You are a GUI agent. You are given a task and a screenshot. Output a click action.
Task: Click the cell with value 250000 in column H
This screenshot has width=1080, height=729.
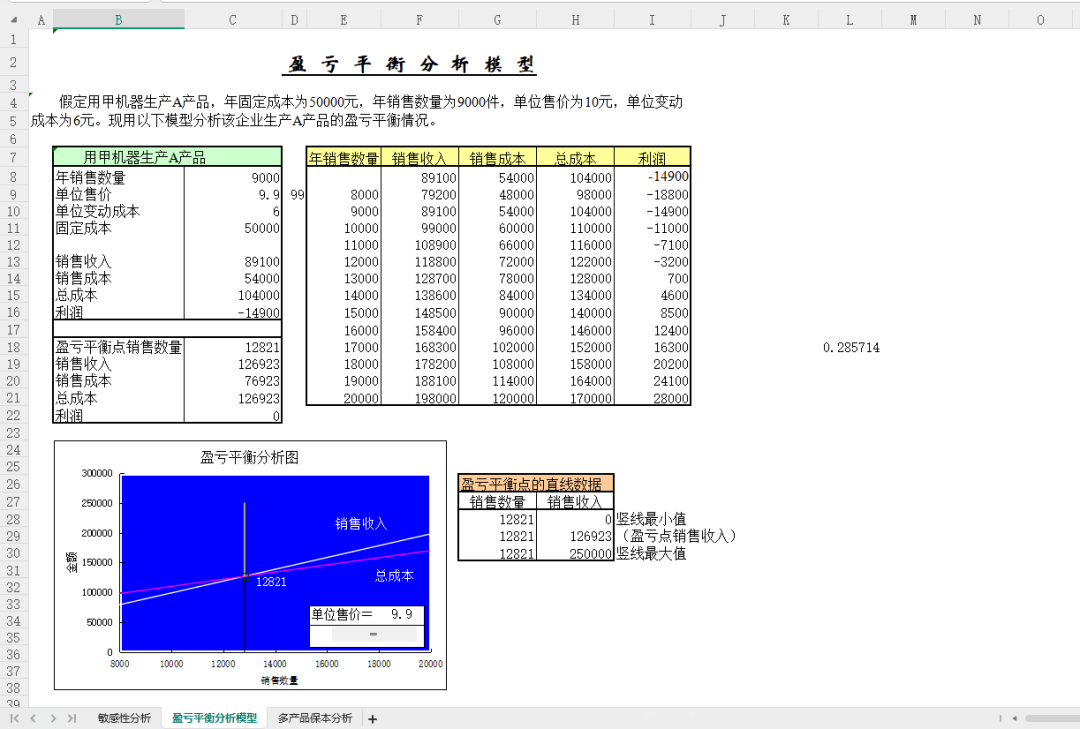pos(575,553)
